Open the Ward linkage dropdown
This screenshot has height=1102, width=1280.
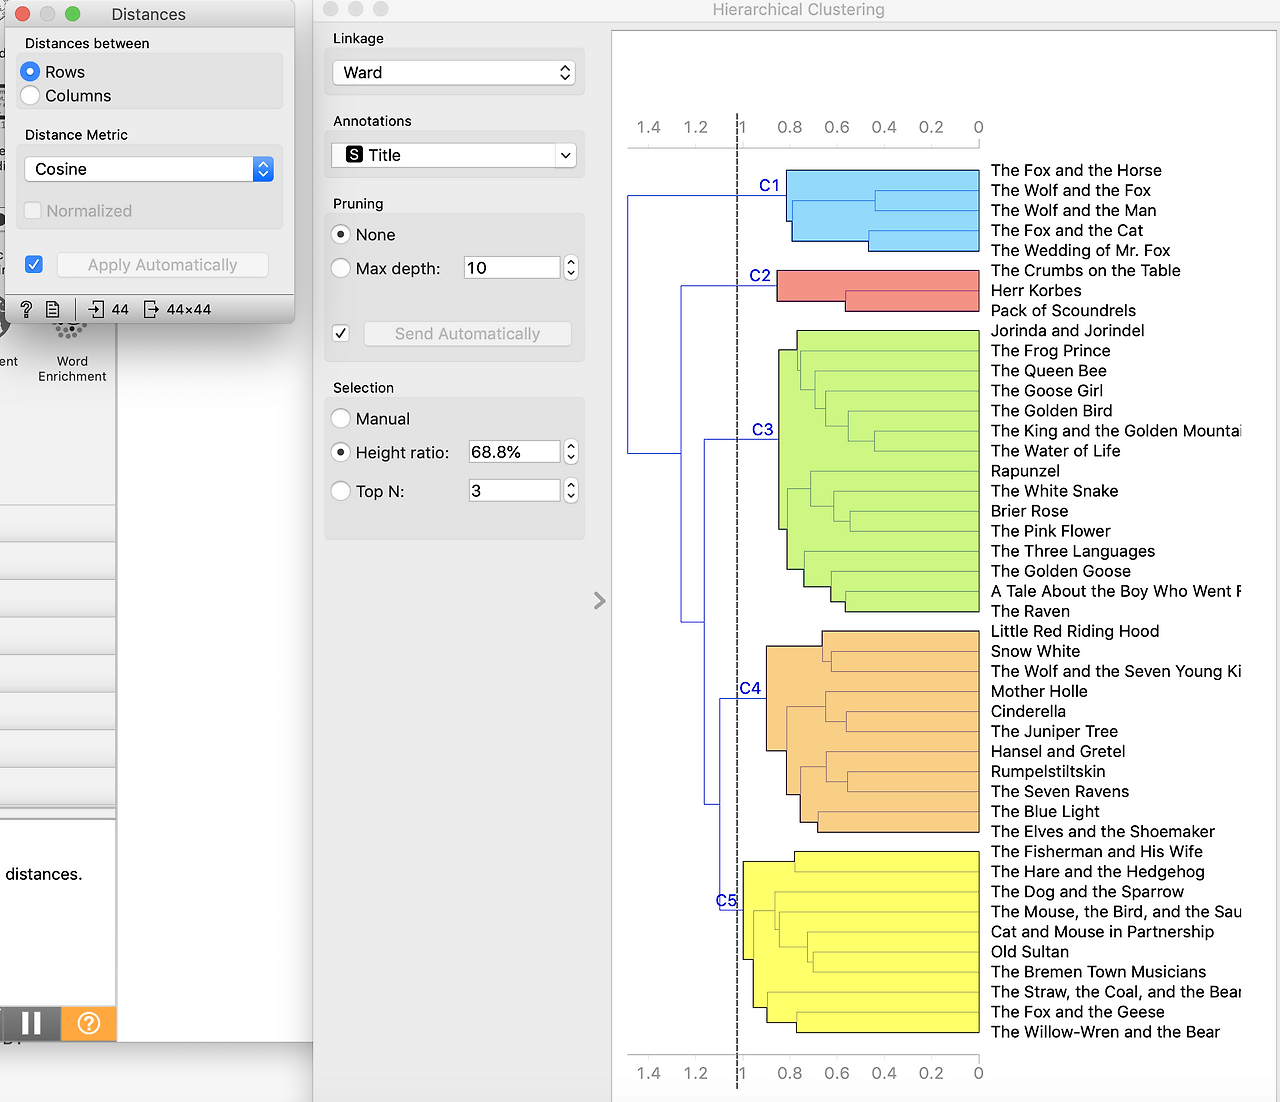454,72
